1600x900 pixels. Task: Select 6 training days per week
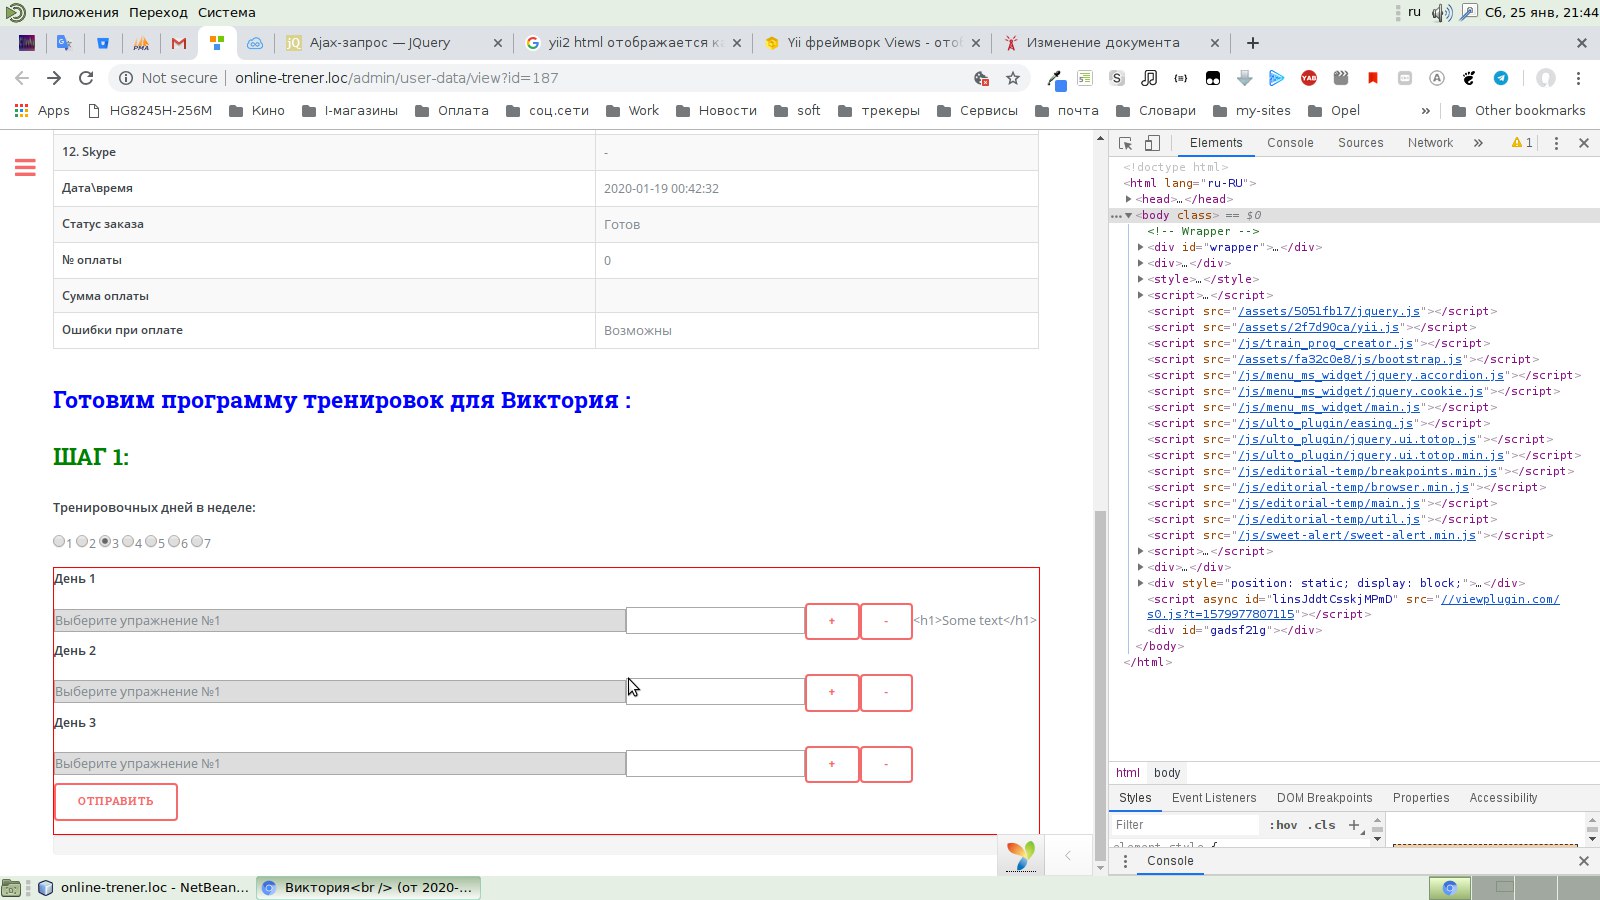coord(174,541)
